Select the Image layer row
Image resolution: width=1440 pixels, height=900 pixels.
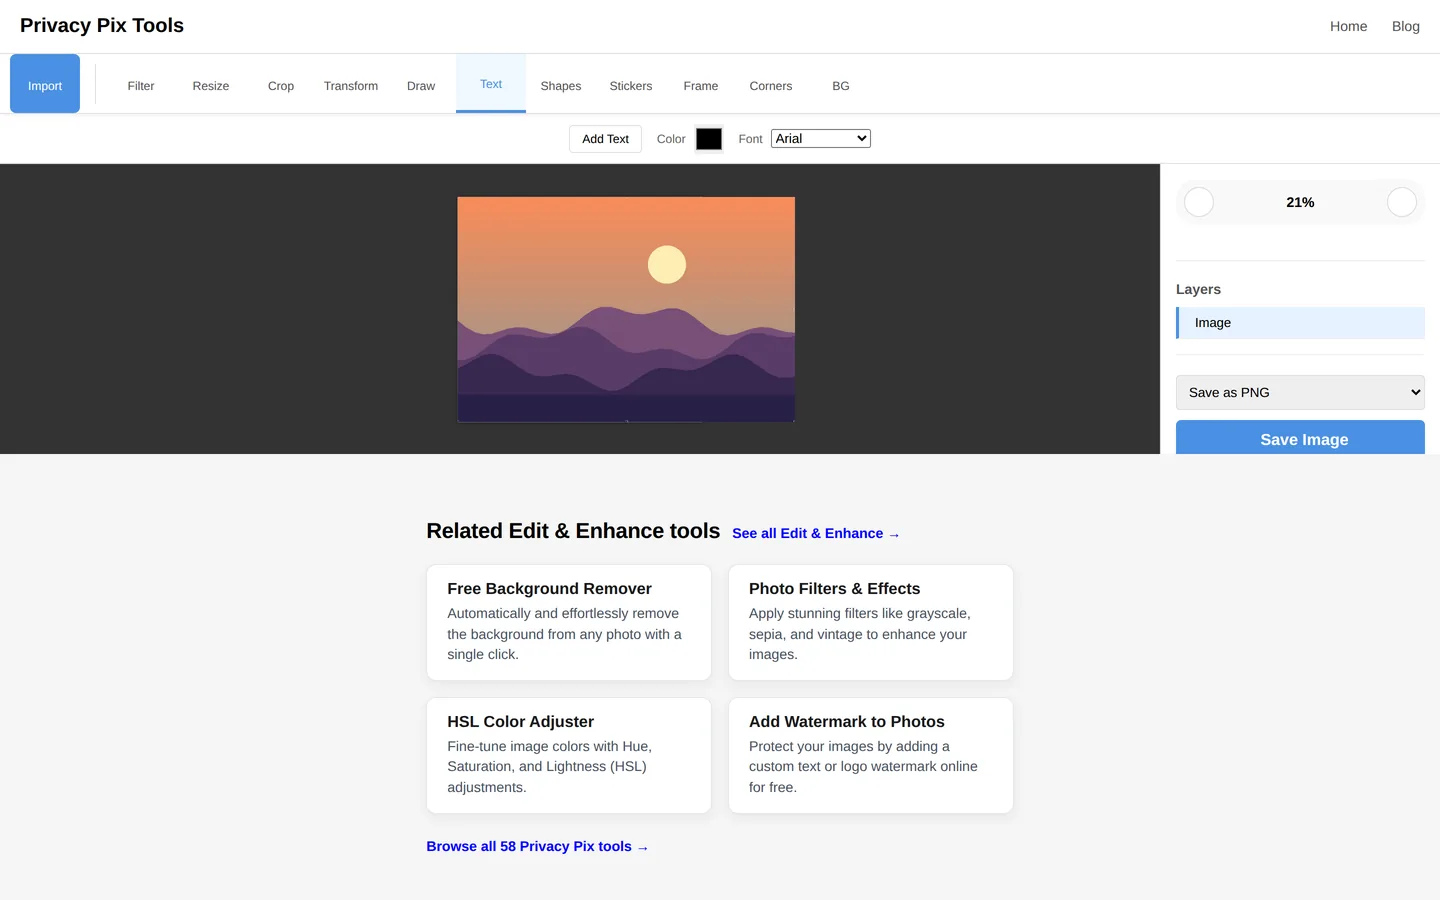pyautogui.click(x=1300, y=323)
